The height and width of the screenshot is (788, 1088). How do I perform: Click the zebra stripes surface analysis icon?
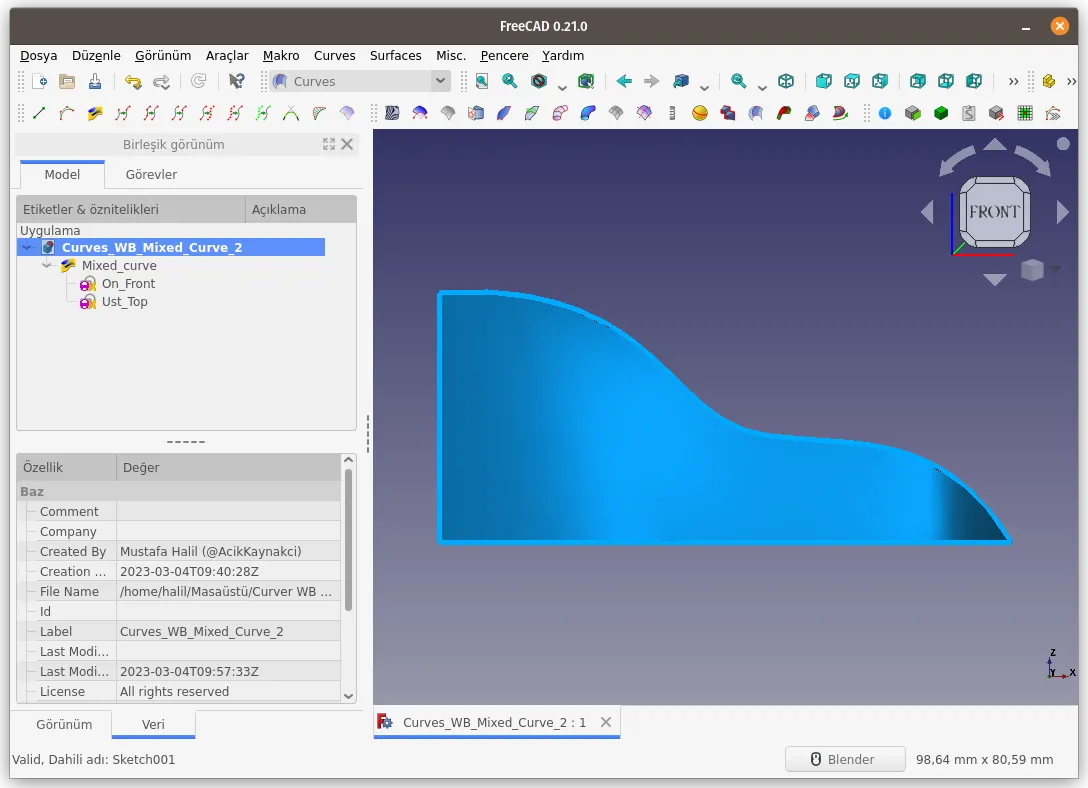pyautogui.click(x=392, y=113)
